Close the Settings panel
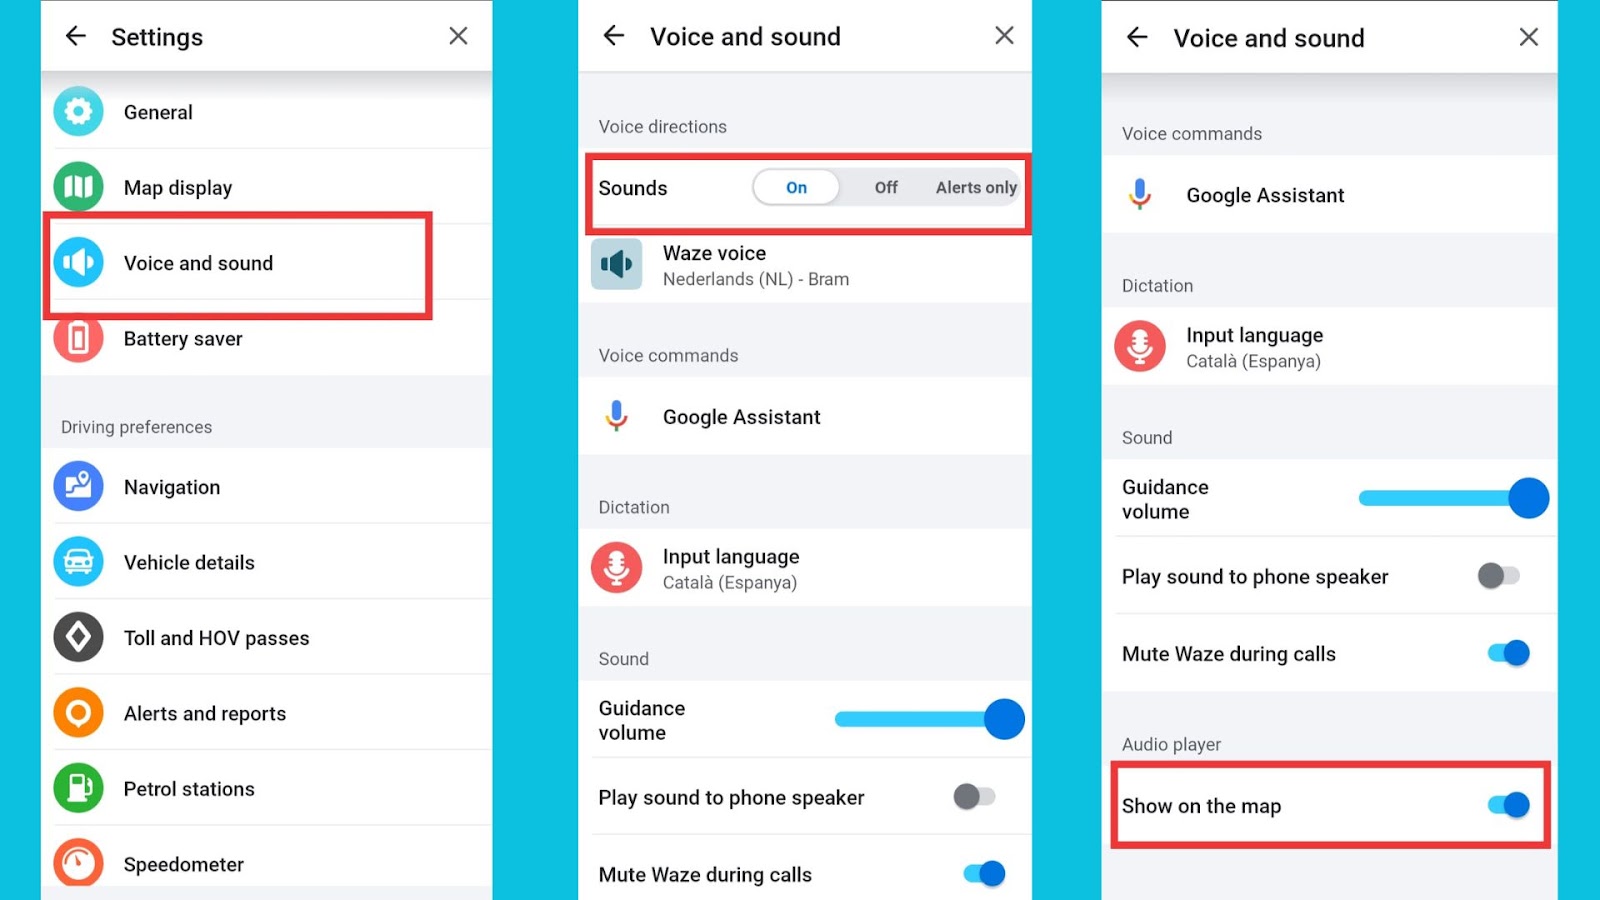Screen dimensions: 1600x900 click(x=458, y=36)
